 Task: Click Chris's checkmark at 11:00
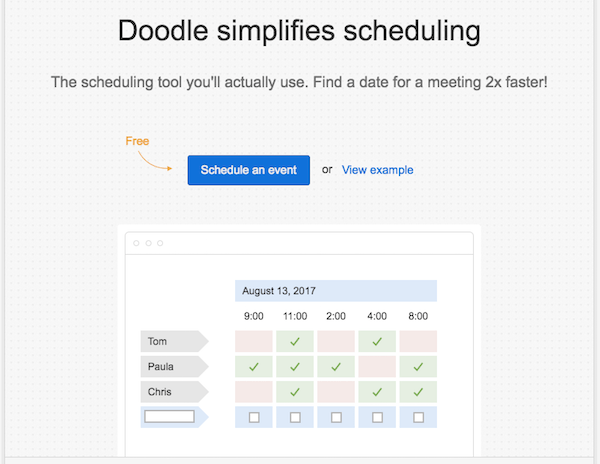[x=295, y=392]
